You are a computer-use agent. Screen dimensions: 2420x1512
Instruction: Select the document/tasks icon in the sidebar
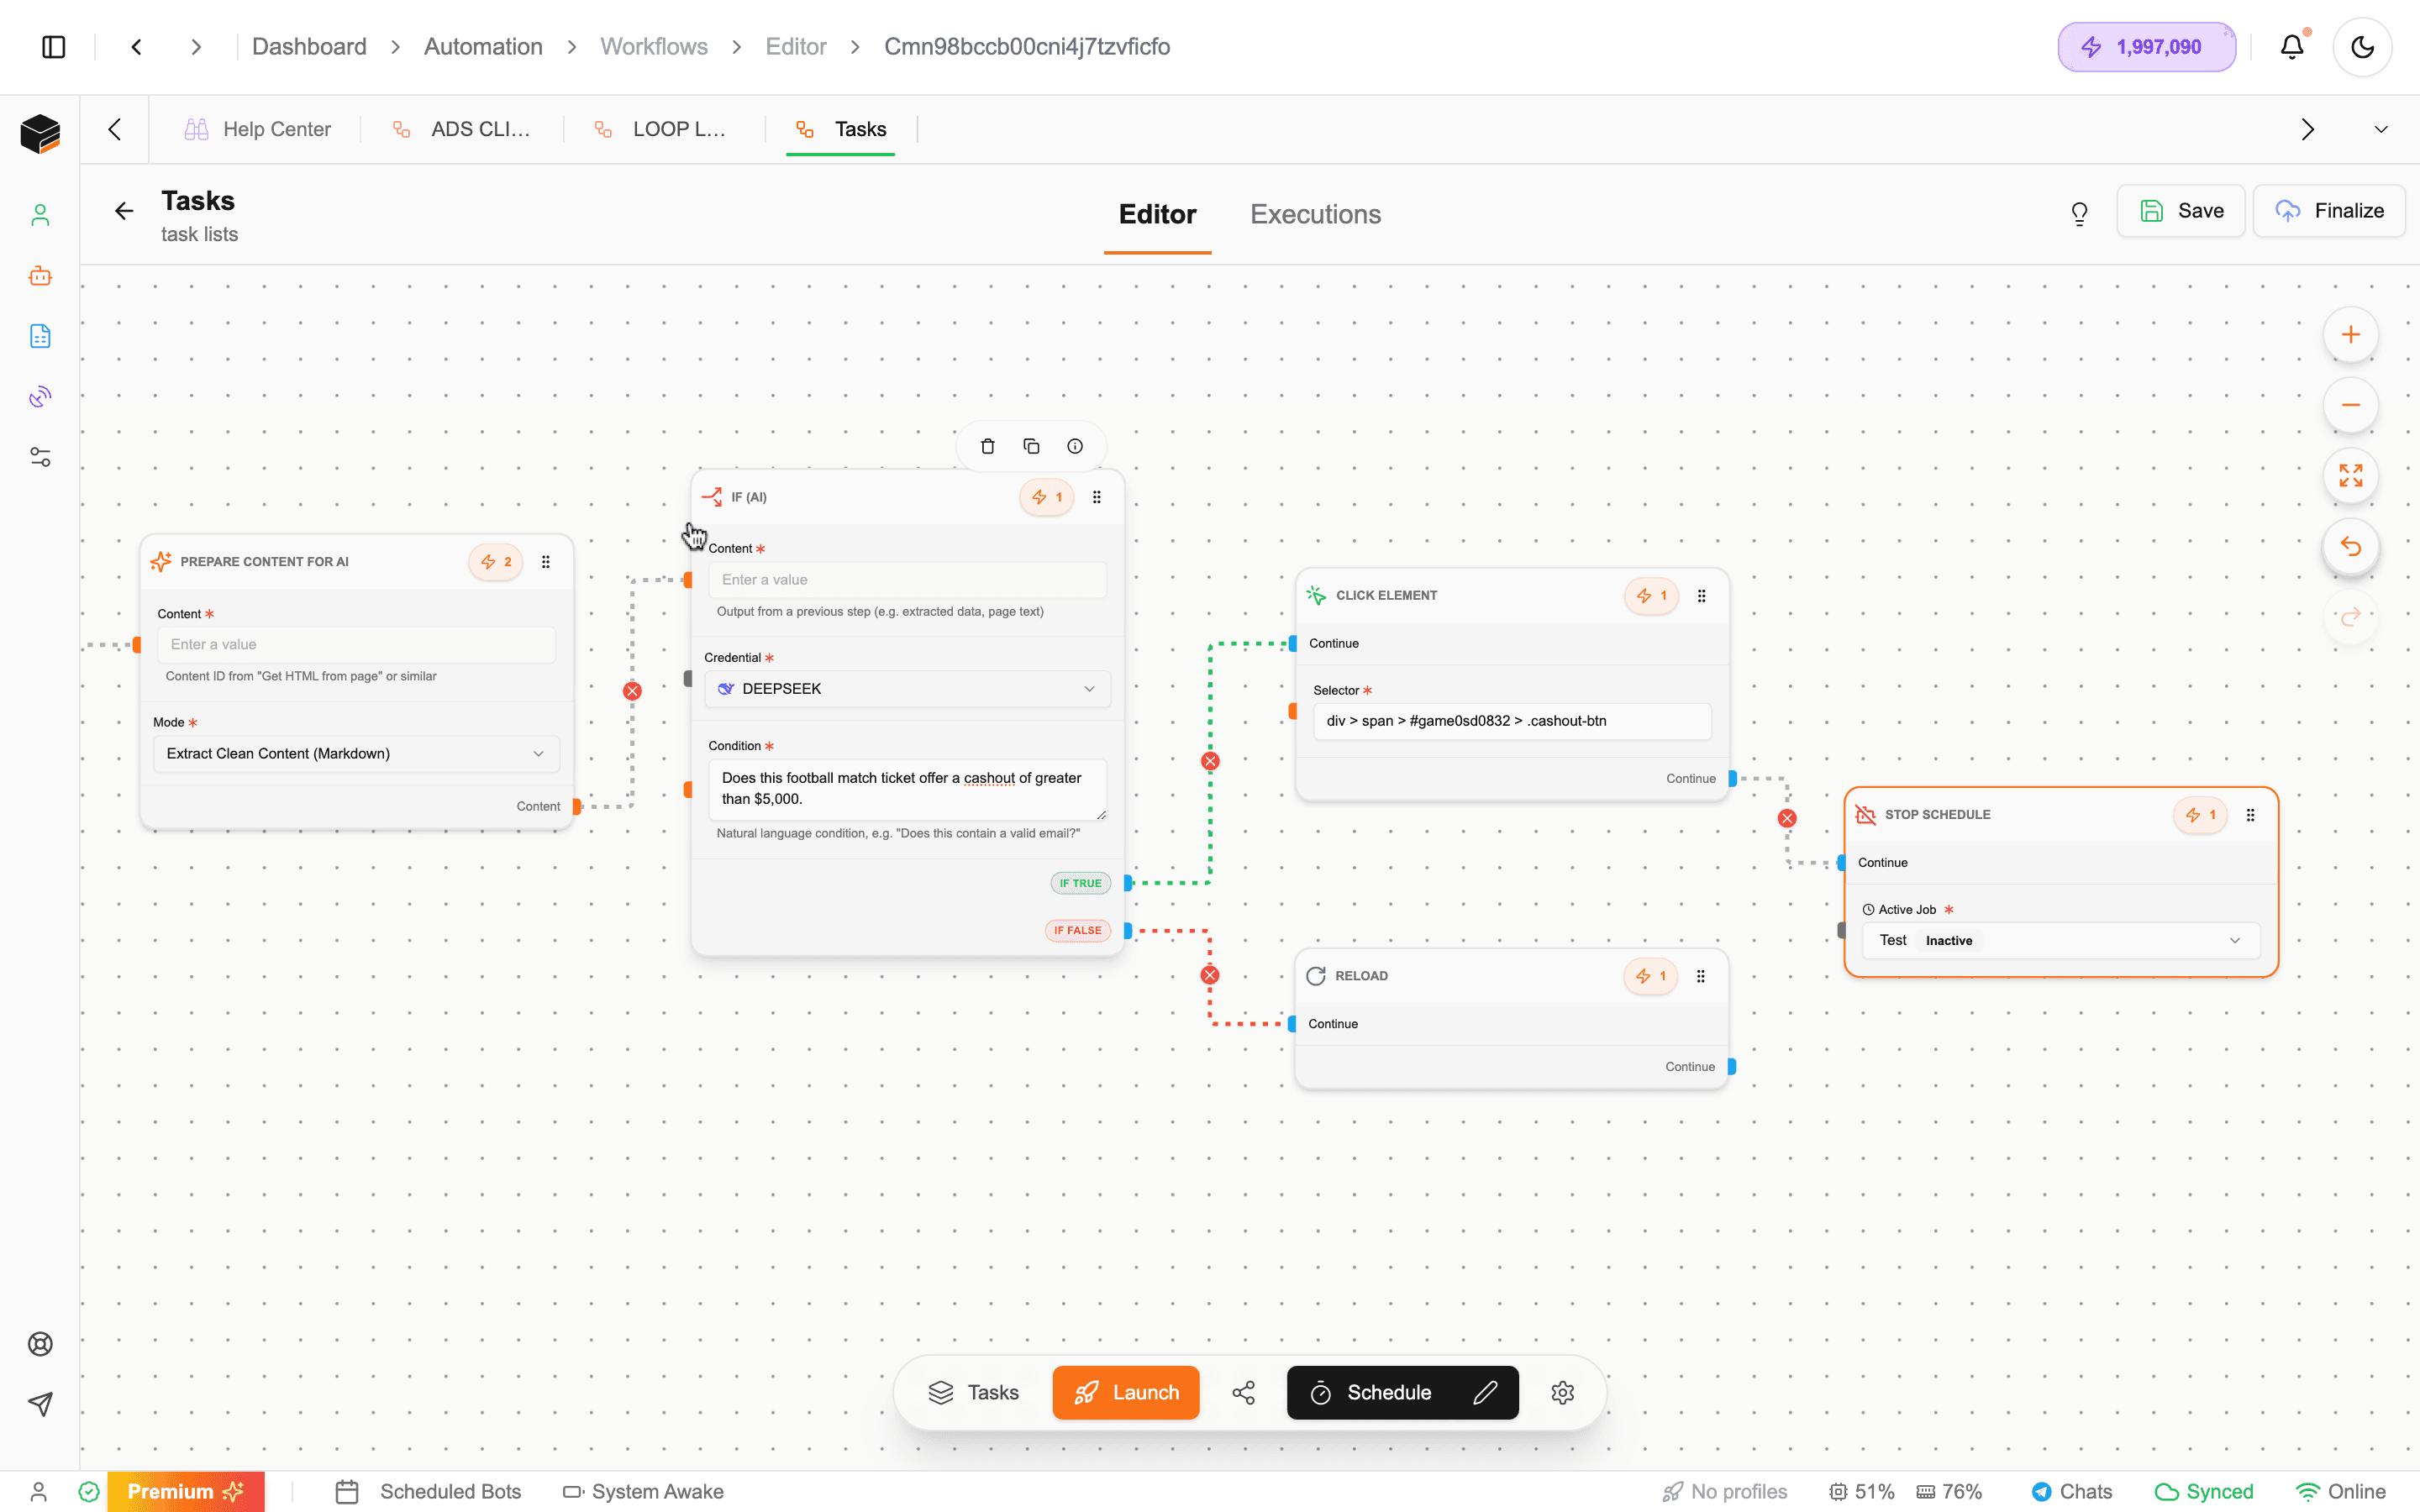coord(40,336)
